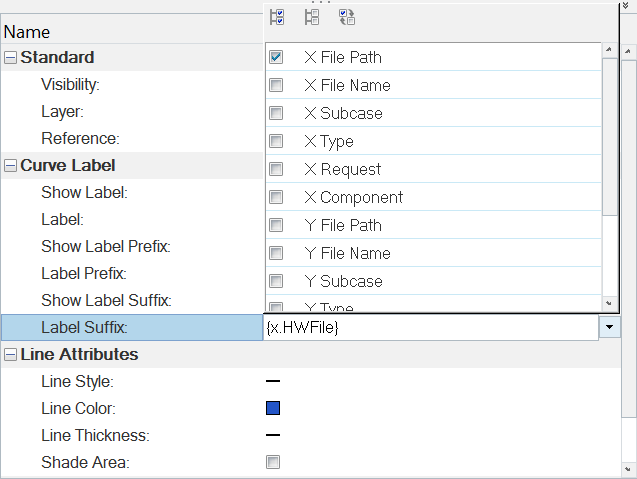
Task: Click the invert checked selection icon
Action: (347, 17)
